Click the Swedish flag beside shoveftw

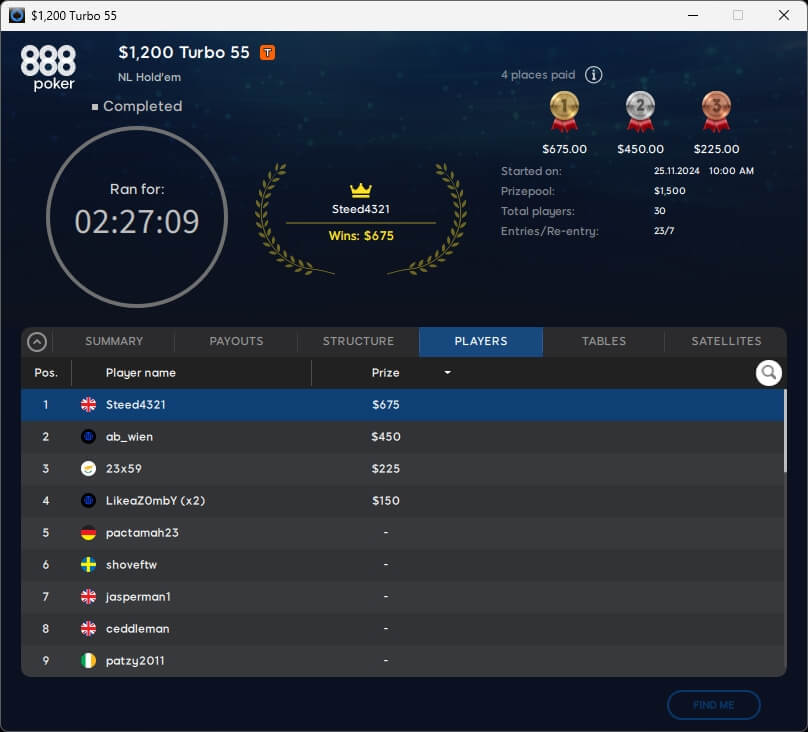pos(88,565)
